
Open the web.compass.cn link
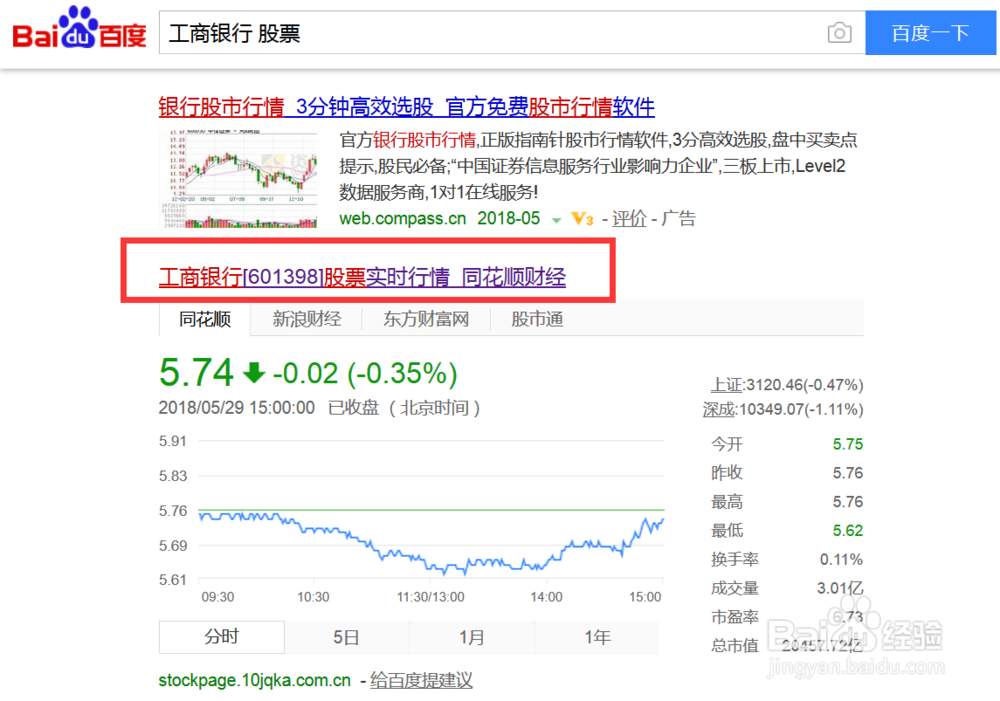click(x=402, y=219)
